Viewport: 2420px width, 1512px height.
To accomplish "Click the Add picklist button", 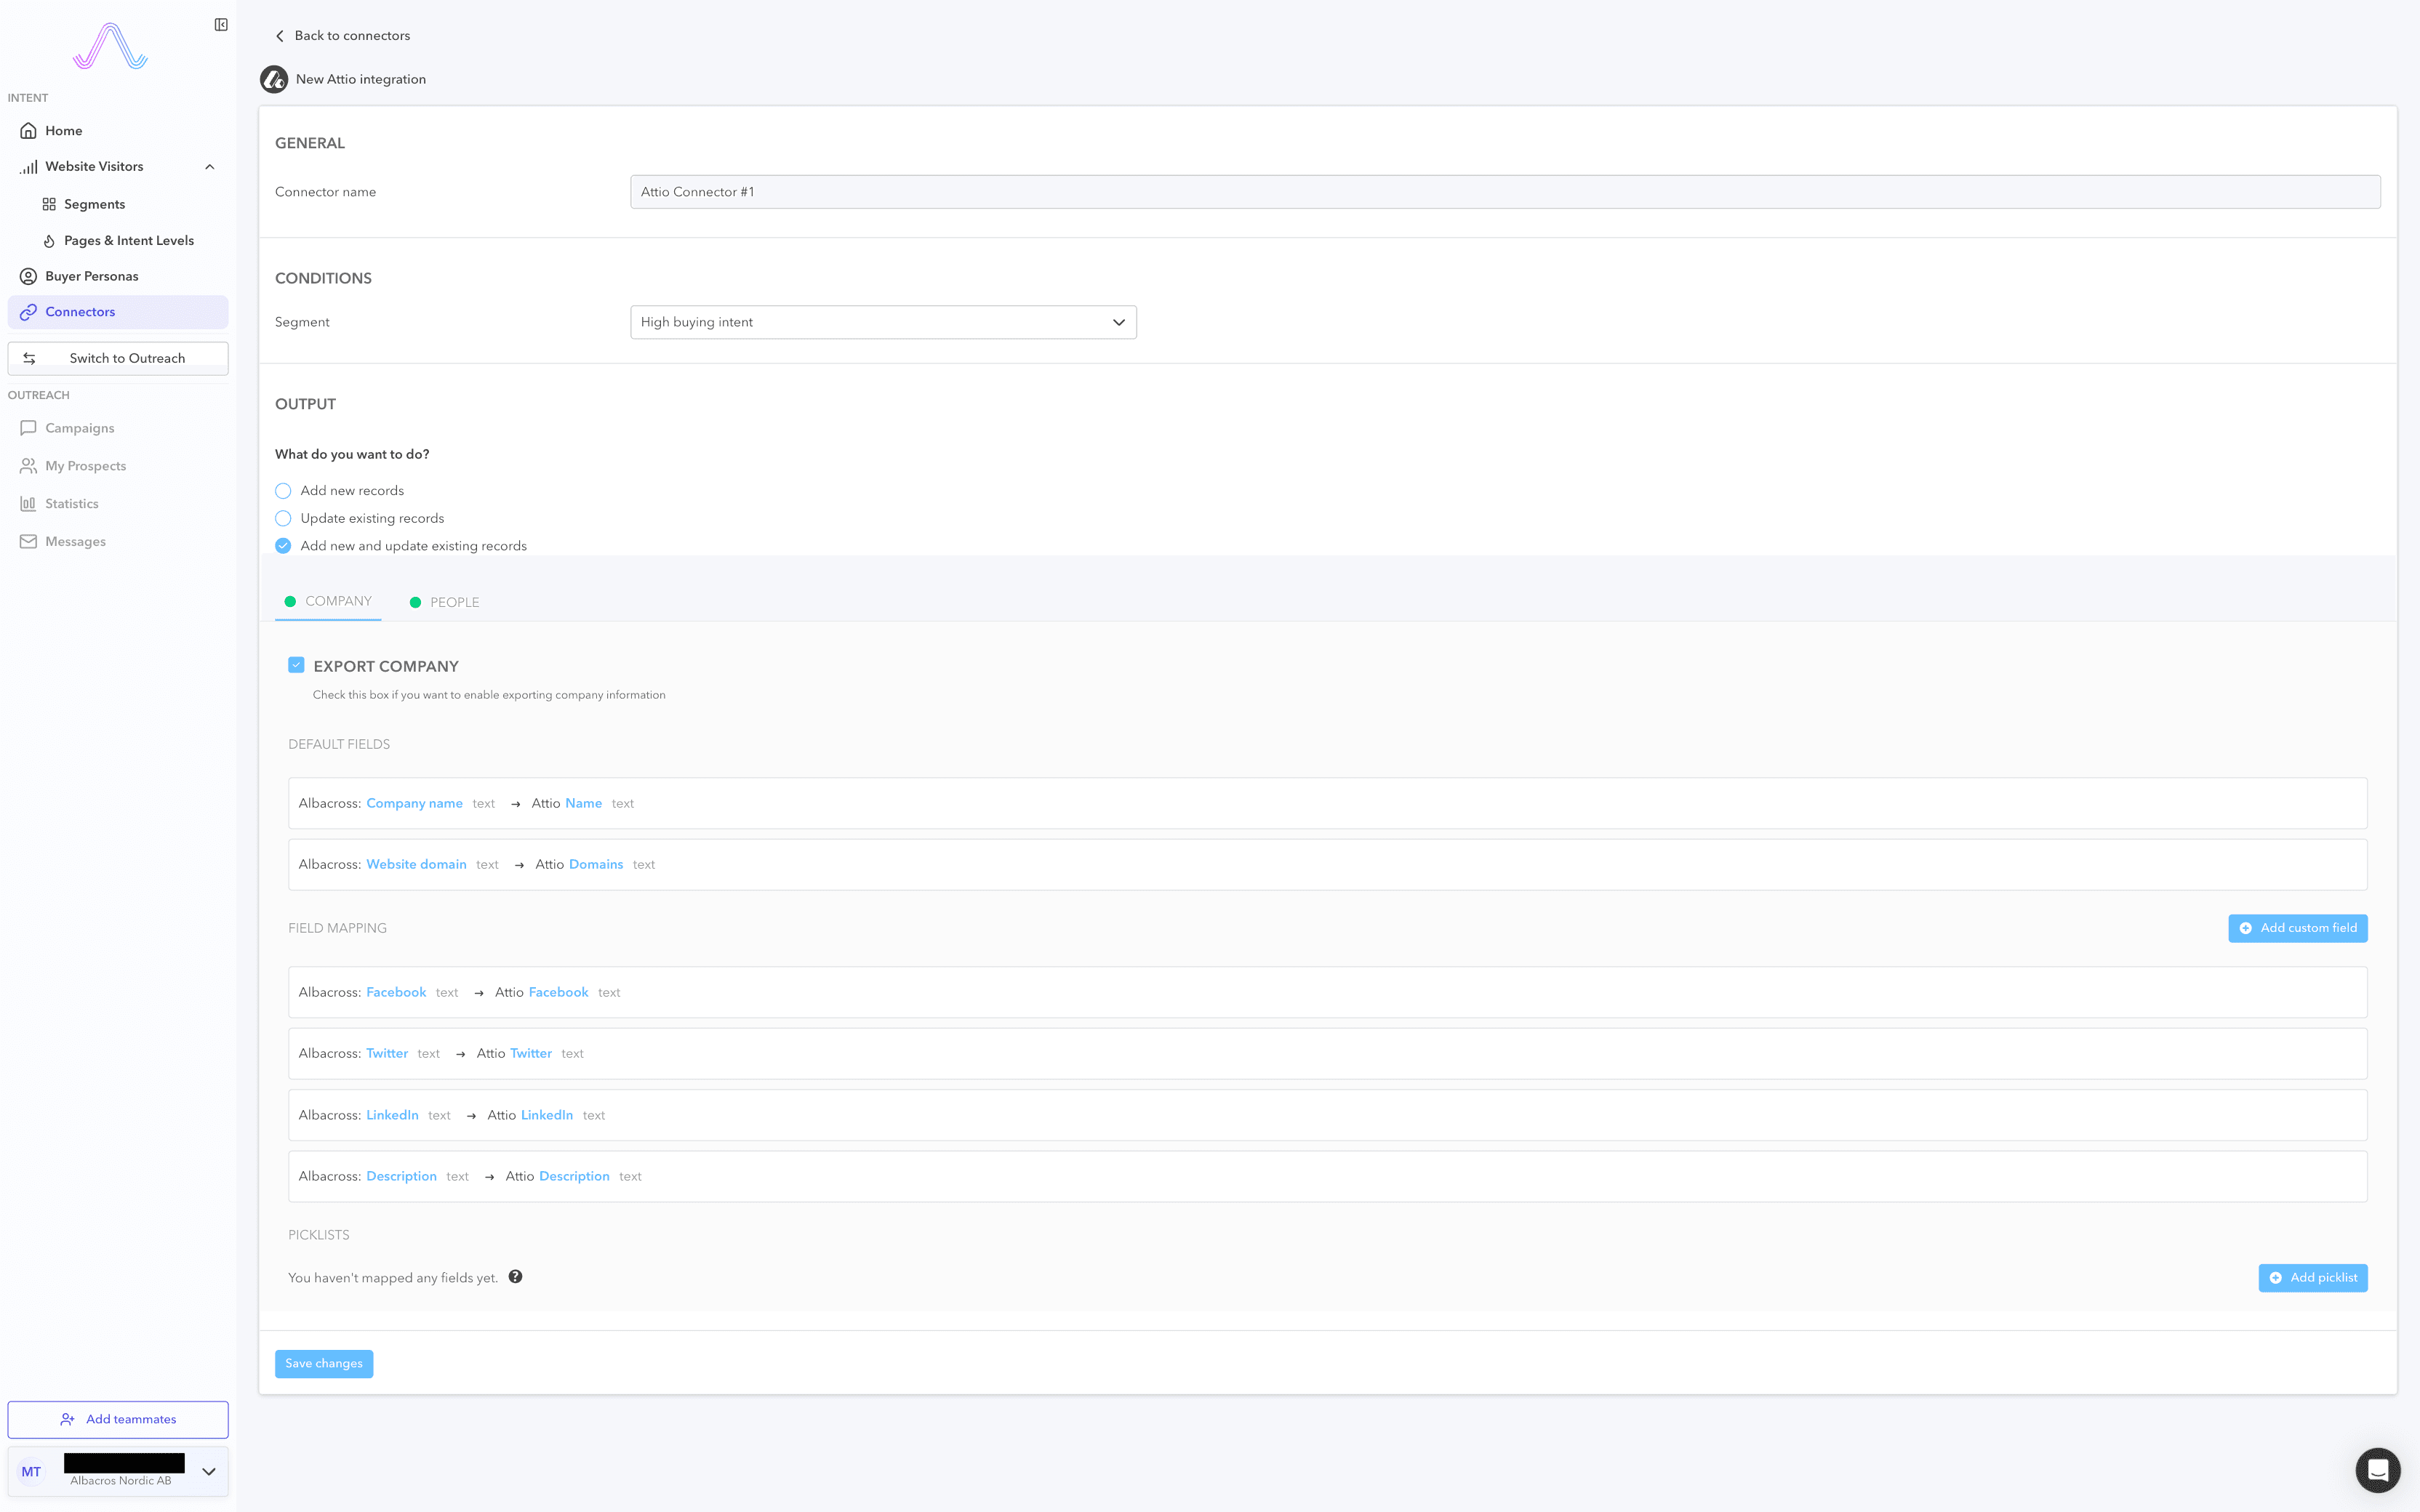I will tap(2313, 1278).
